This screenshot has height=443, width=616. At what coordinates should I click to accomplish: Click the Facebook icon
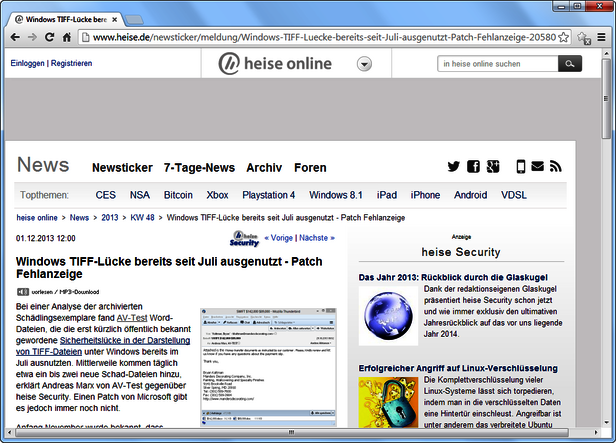pos(473,167)
